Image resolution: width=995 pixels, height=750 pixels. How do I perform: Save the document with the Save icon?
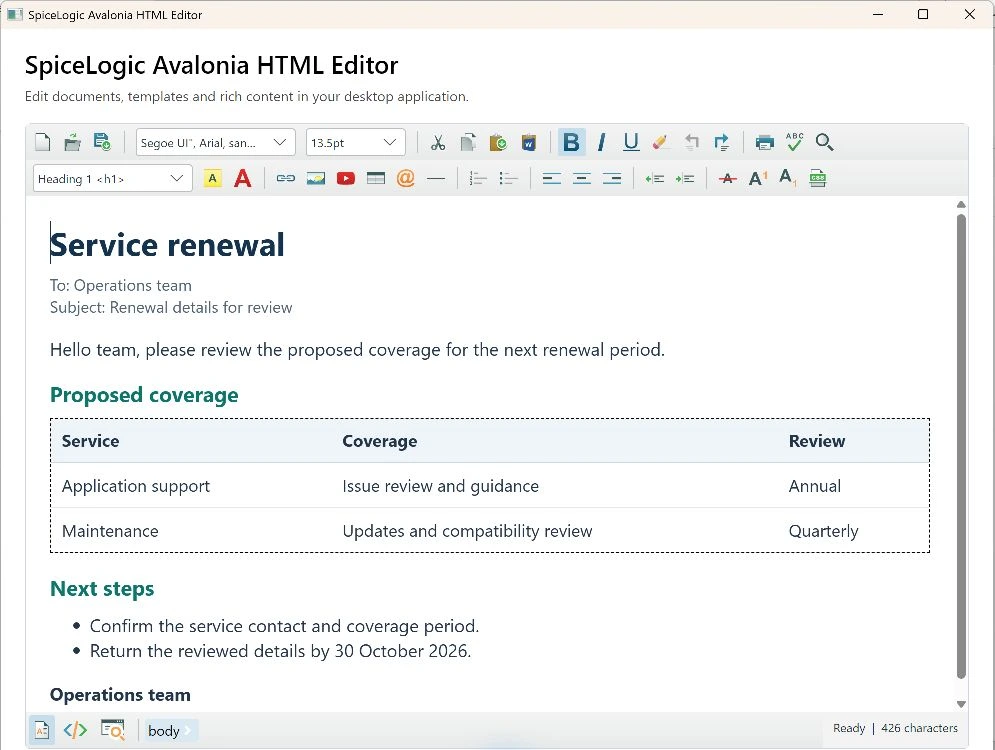(x=102, y=142)
